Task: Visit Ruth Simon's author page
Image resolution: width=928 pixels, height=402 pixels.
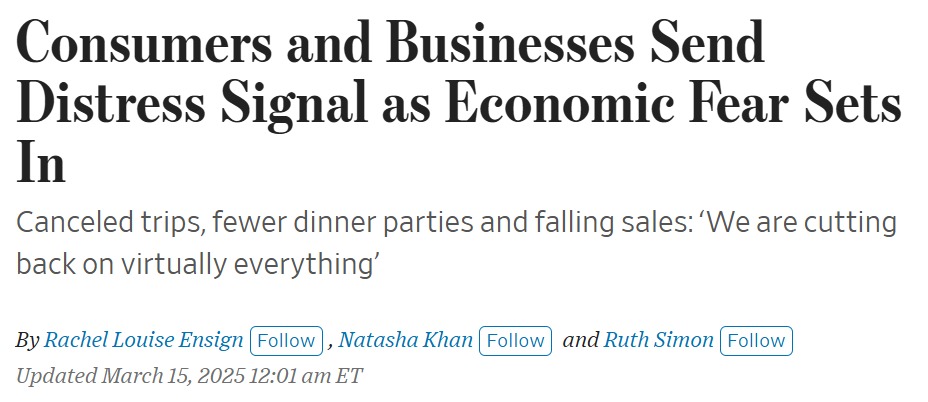Action: [x=658, y=340]
